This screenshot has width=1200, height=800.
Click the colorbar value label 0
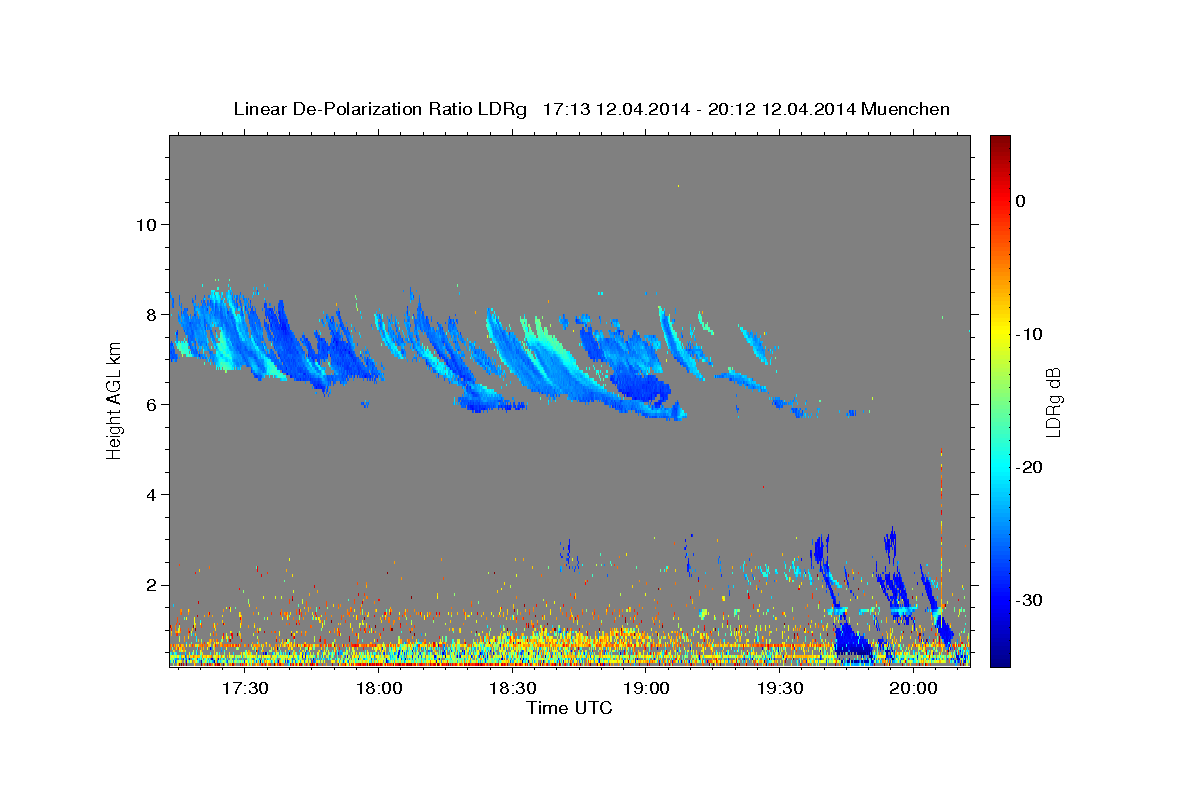coord(1021,201)
